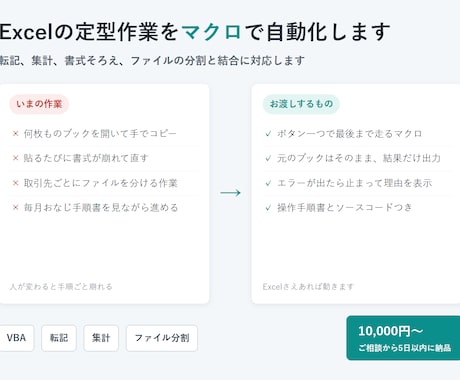Click the row 元のブックはそのまま、結果だけ出力
Image resolution: width=460 pixels, height=380 pixels.
358,158
